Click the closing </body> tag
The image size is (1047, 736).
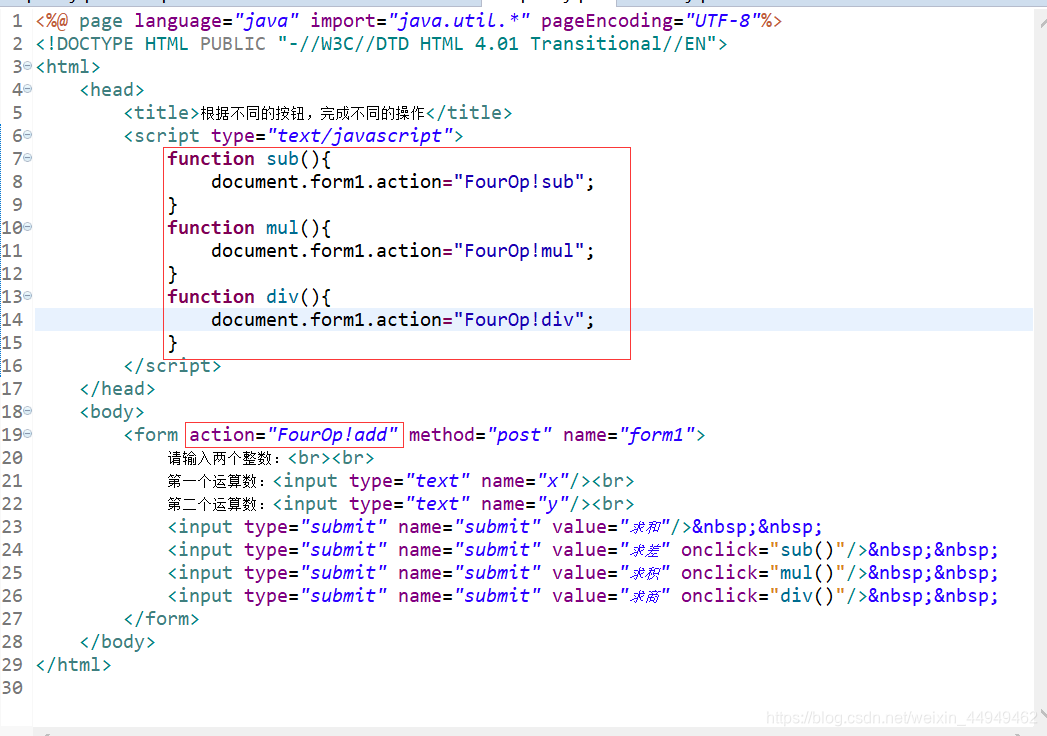point(118,642)
